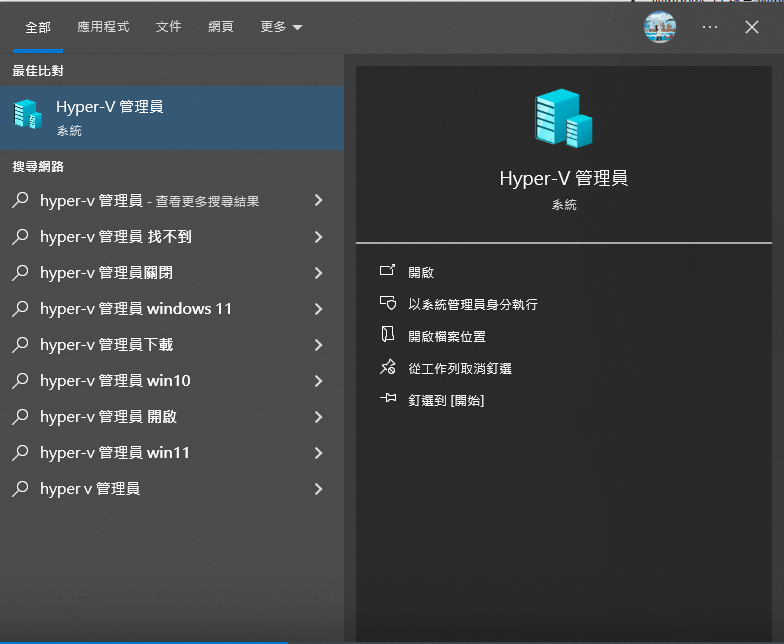This screenshot has width=784, height=644.
Task: Open the Hyper-V 管理員 best match result
Action: pos(172,118)
